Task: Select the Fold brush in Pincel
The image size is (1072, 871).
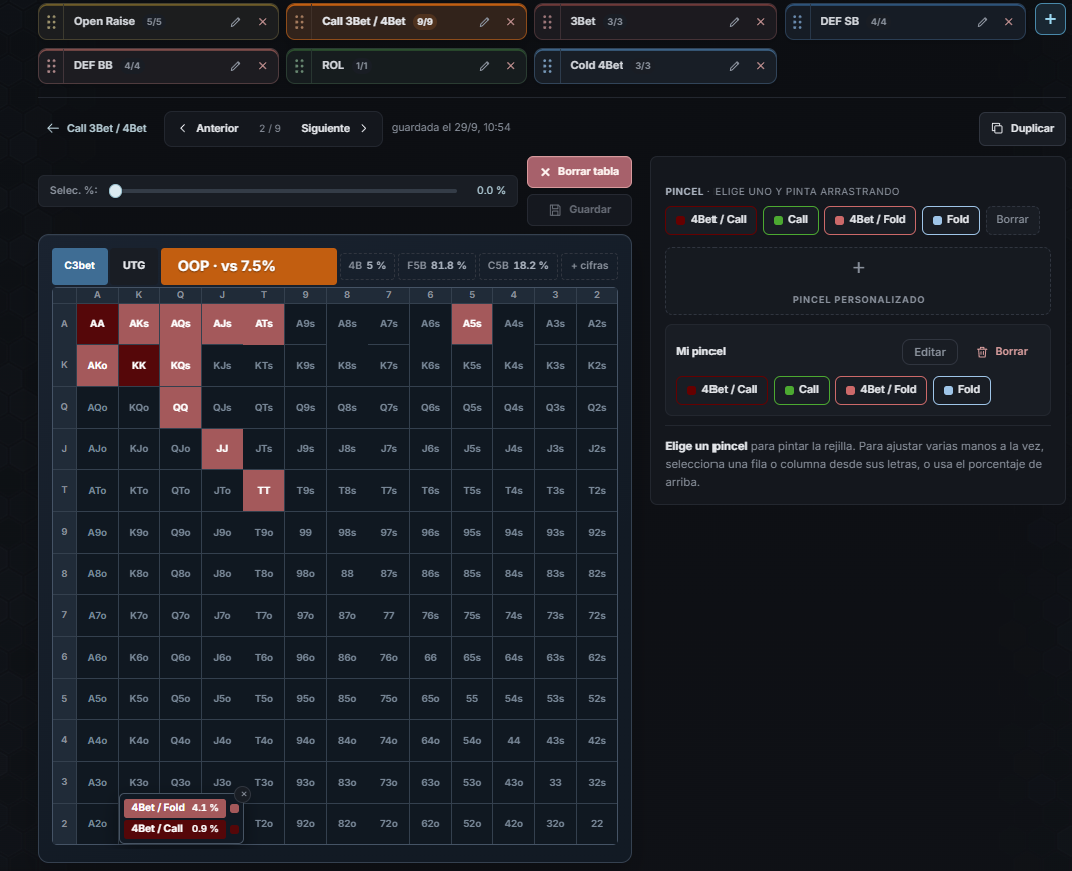Action: (950, 220)
